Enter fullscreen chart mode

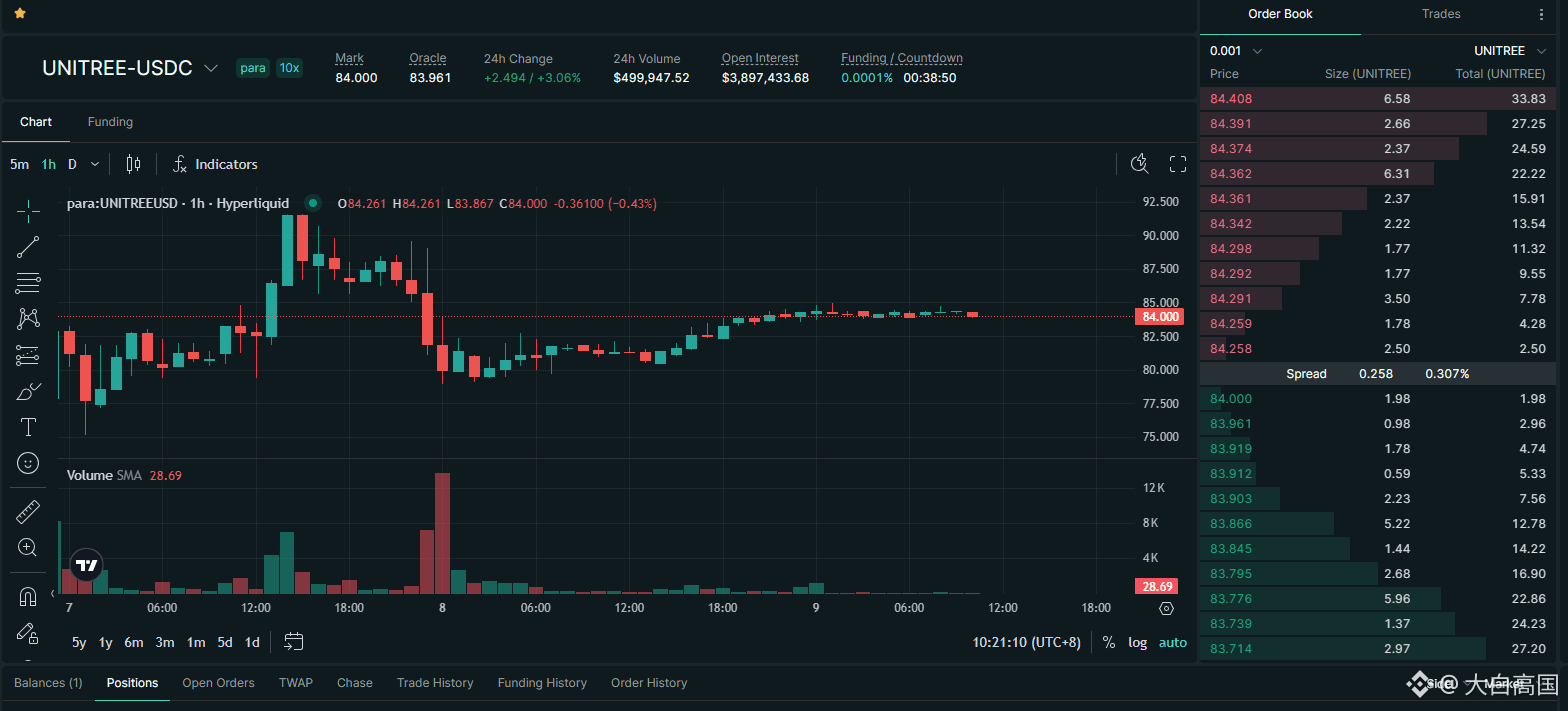[x=1178, y=164]
